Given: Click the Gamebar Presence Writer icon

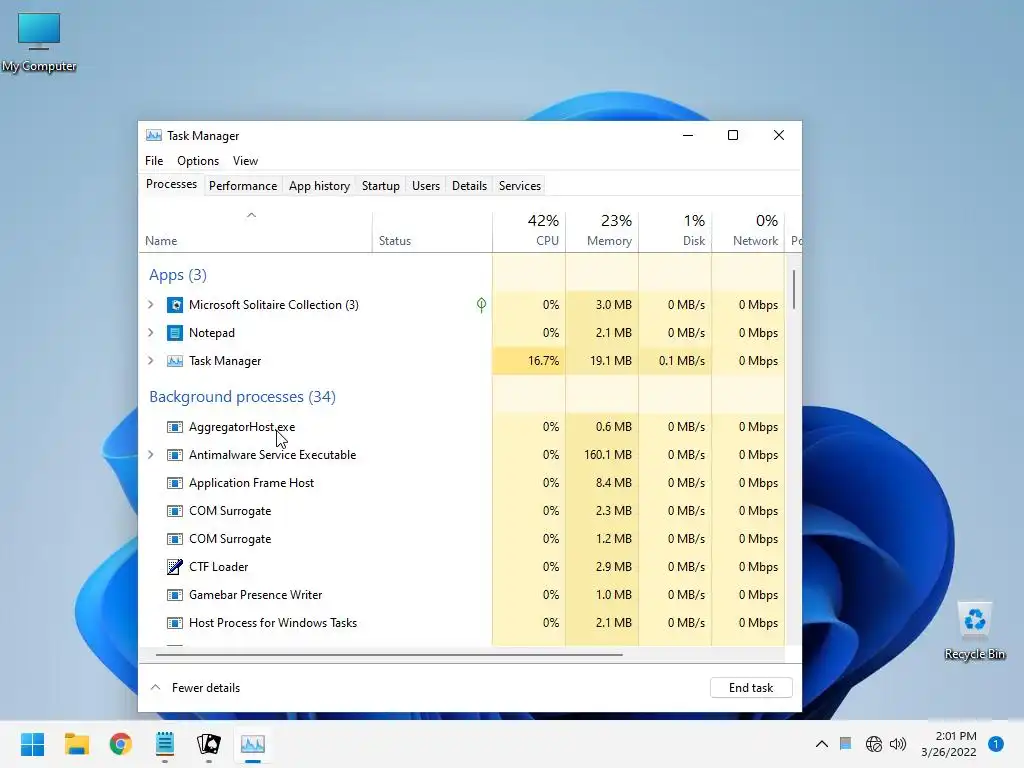Looking at the screenshot, I should click(174, 595).
